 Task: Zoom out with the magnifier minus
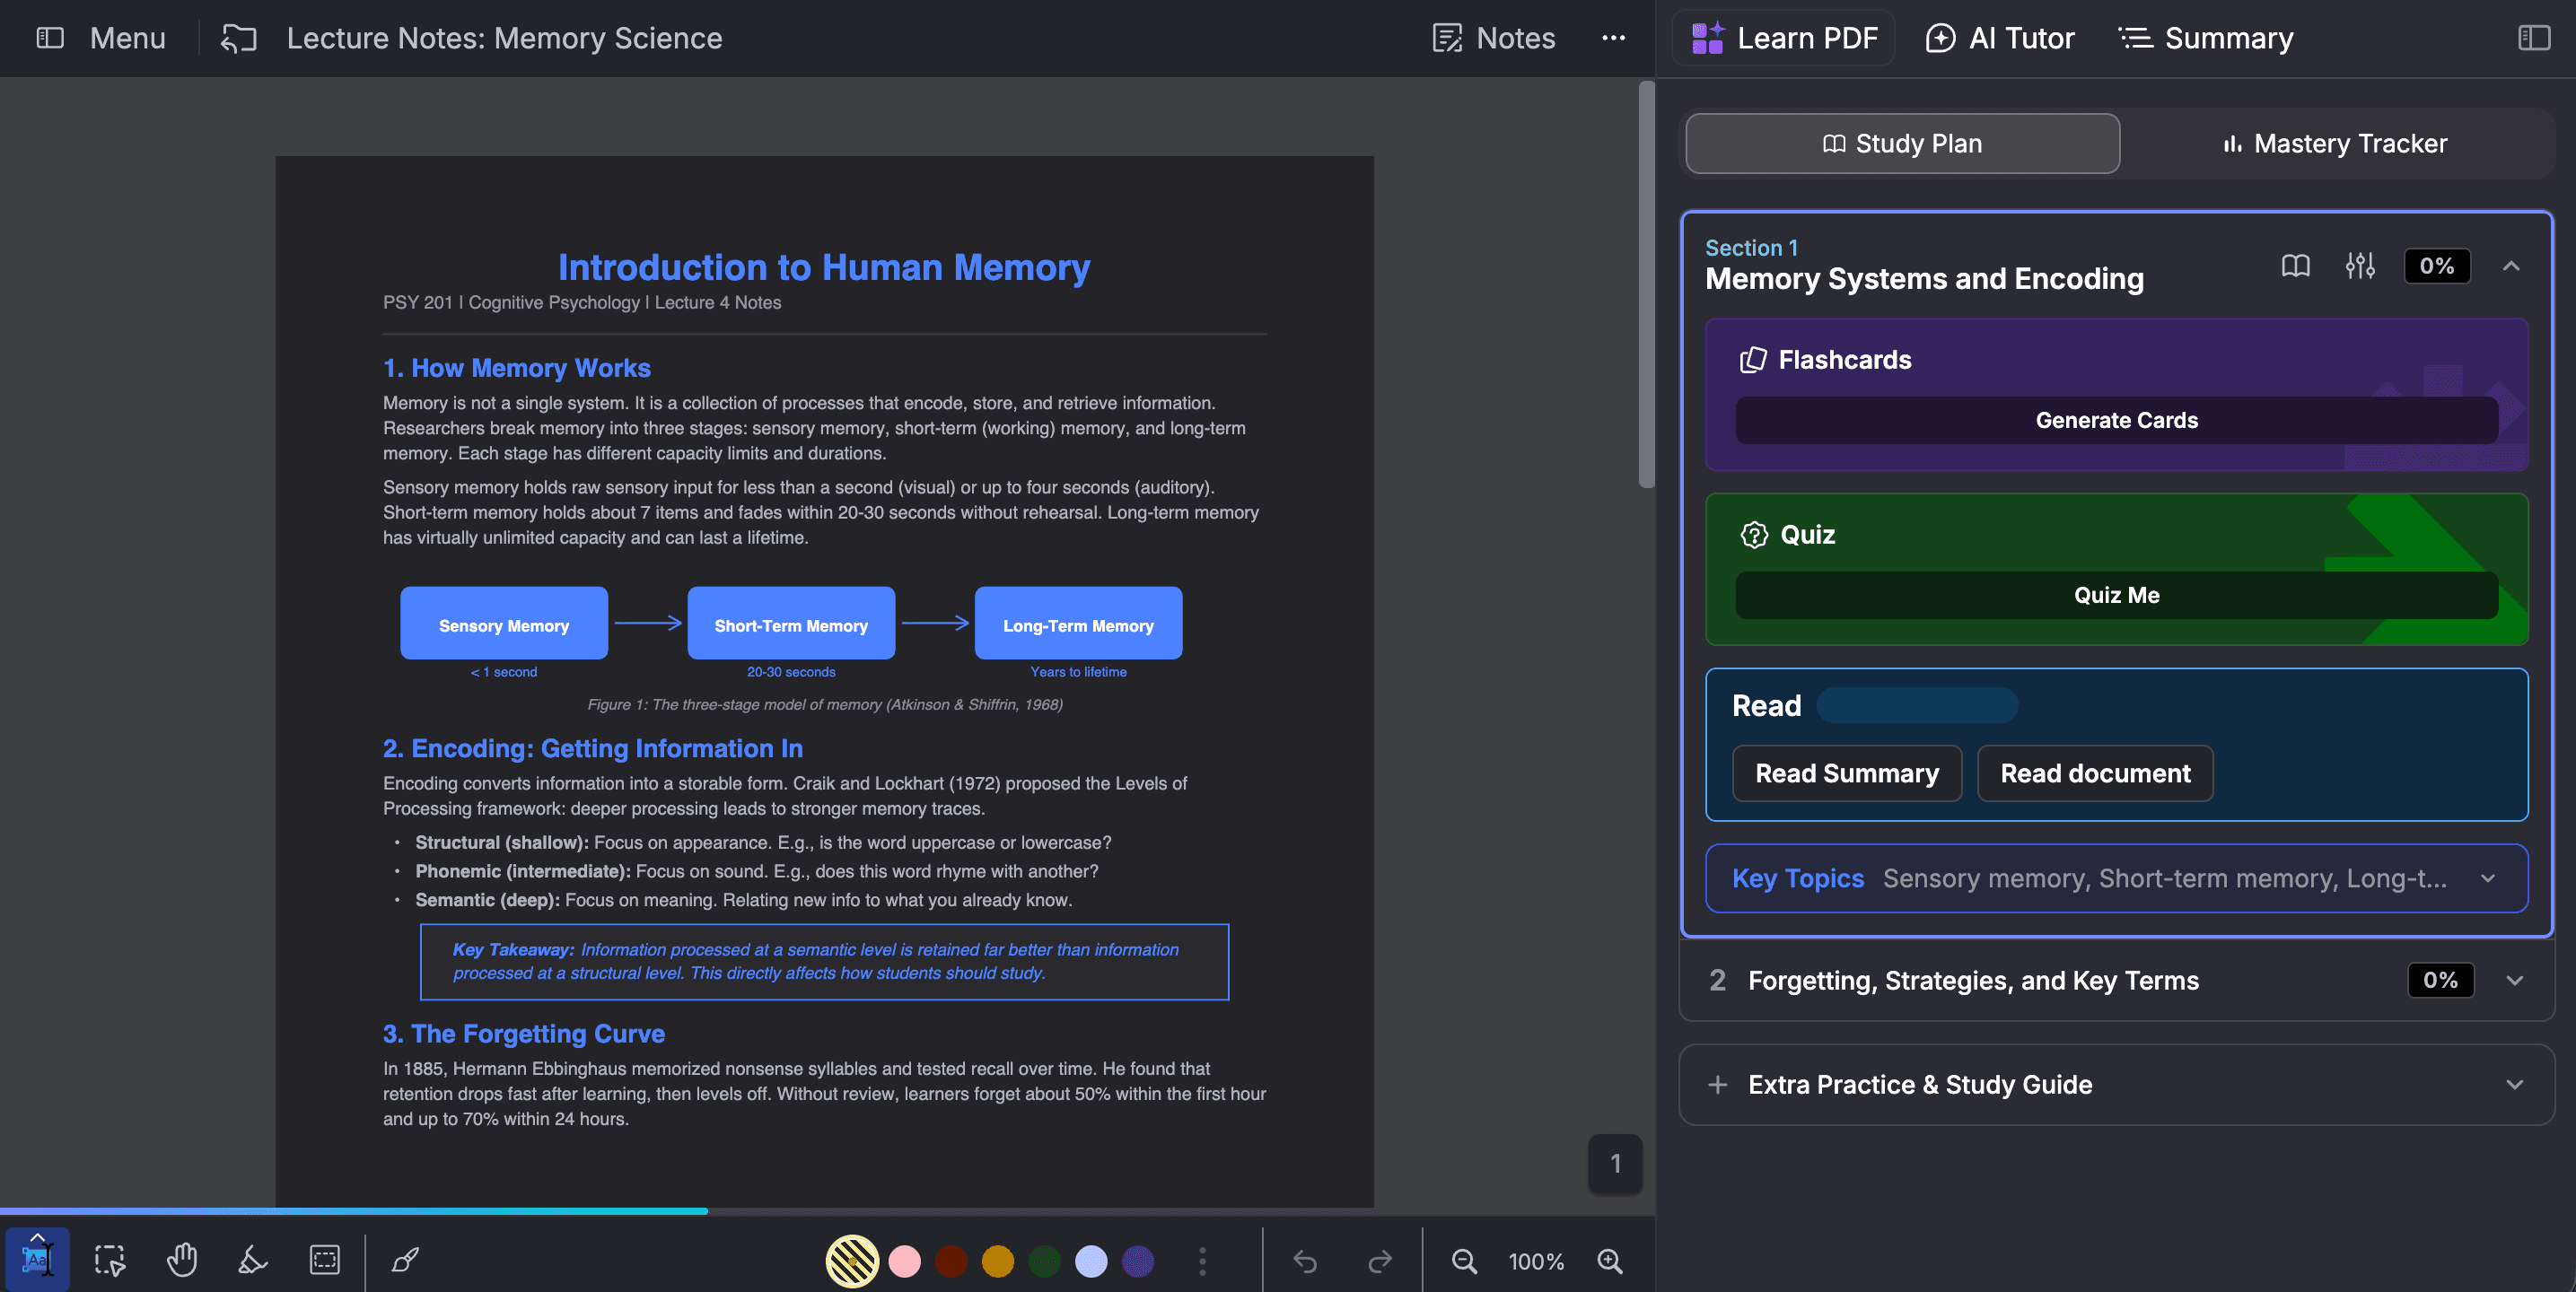pos(1464,1261)
